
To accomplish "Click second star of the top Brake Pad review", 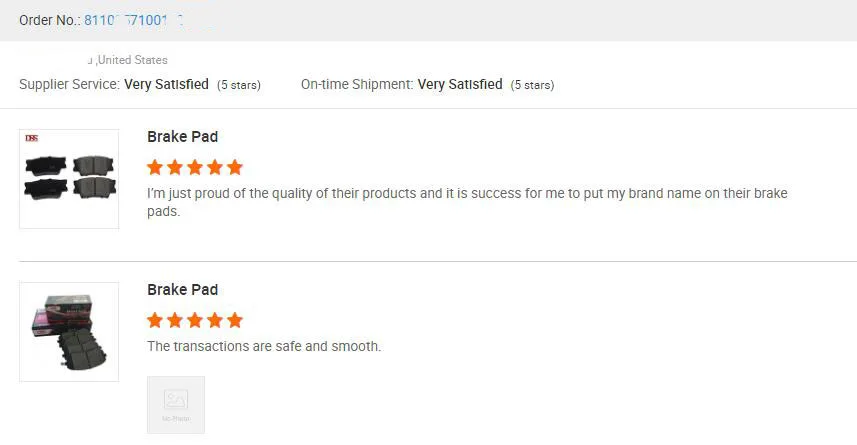I will 175,167.
